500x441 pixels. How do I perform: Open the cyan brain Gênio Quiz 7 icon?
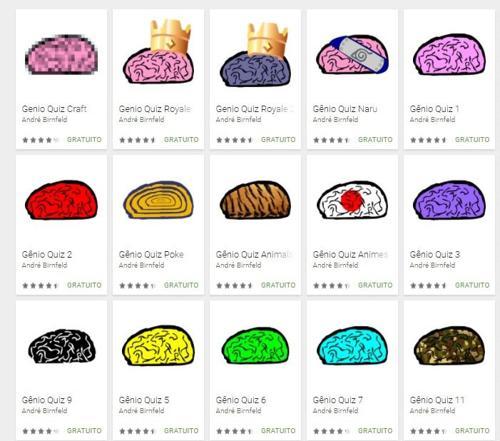(352, 346)
